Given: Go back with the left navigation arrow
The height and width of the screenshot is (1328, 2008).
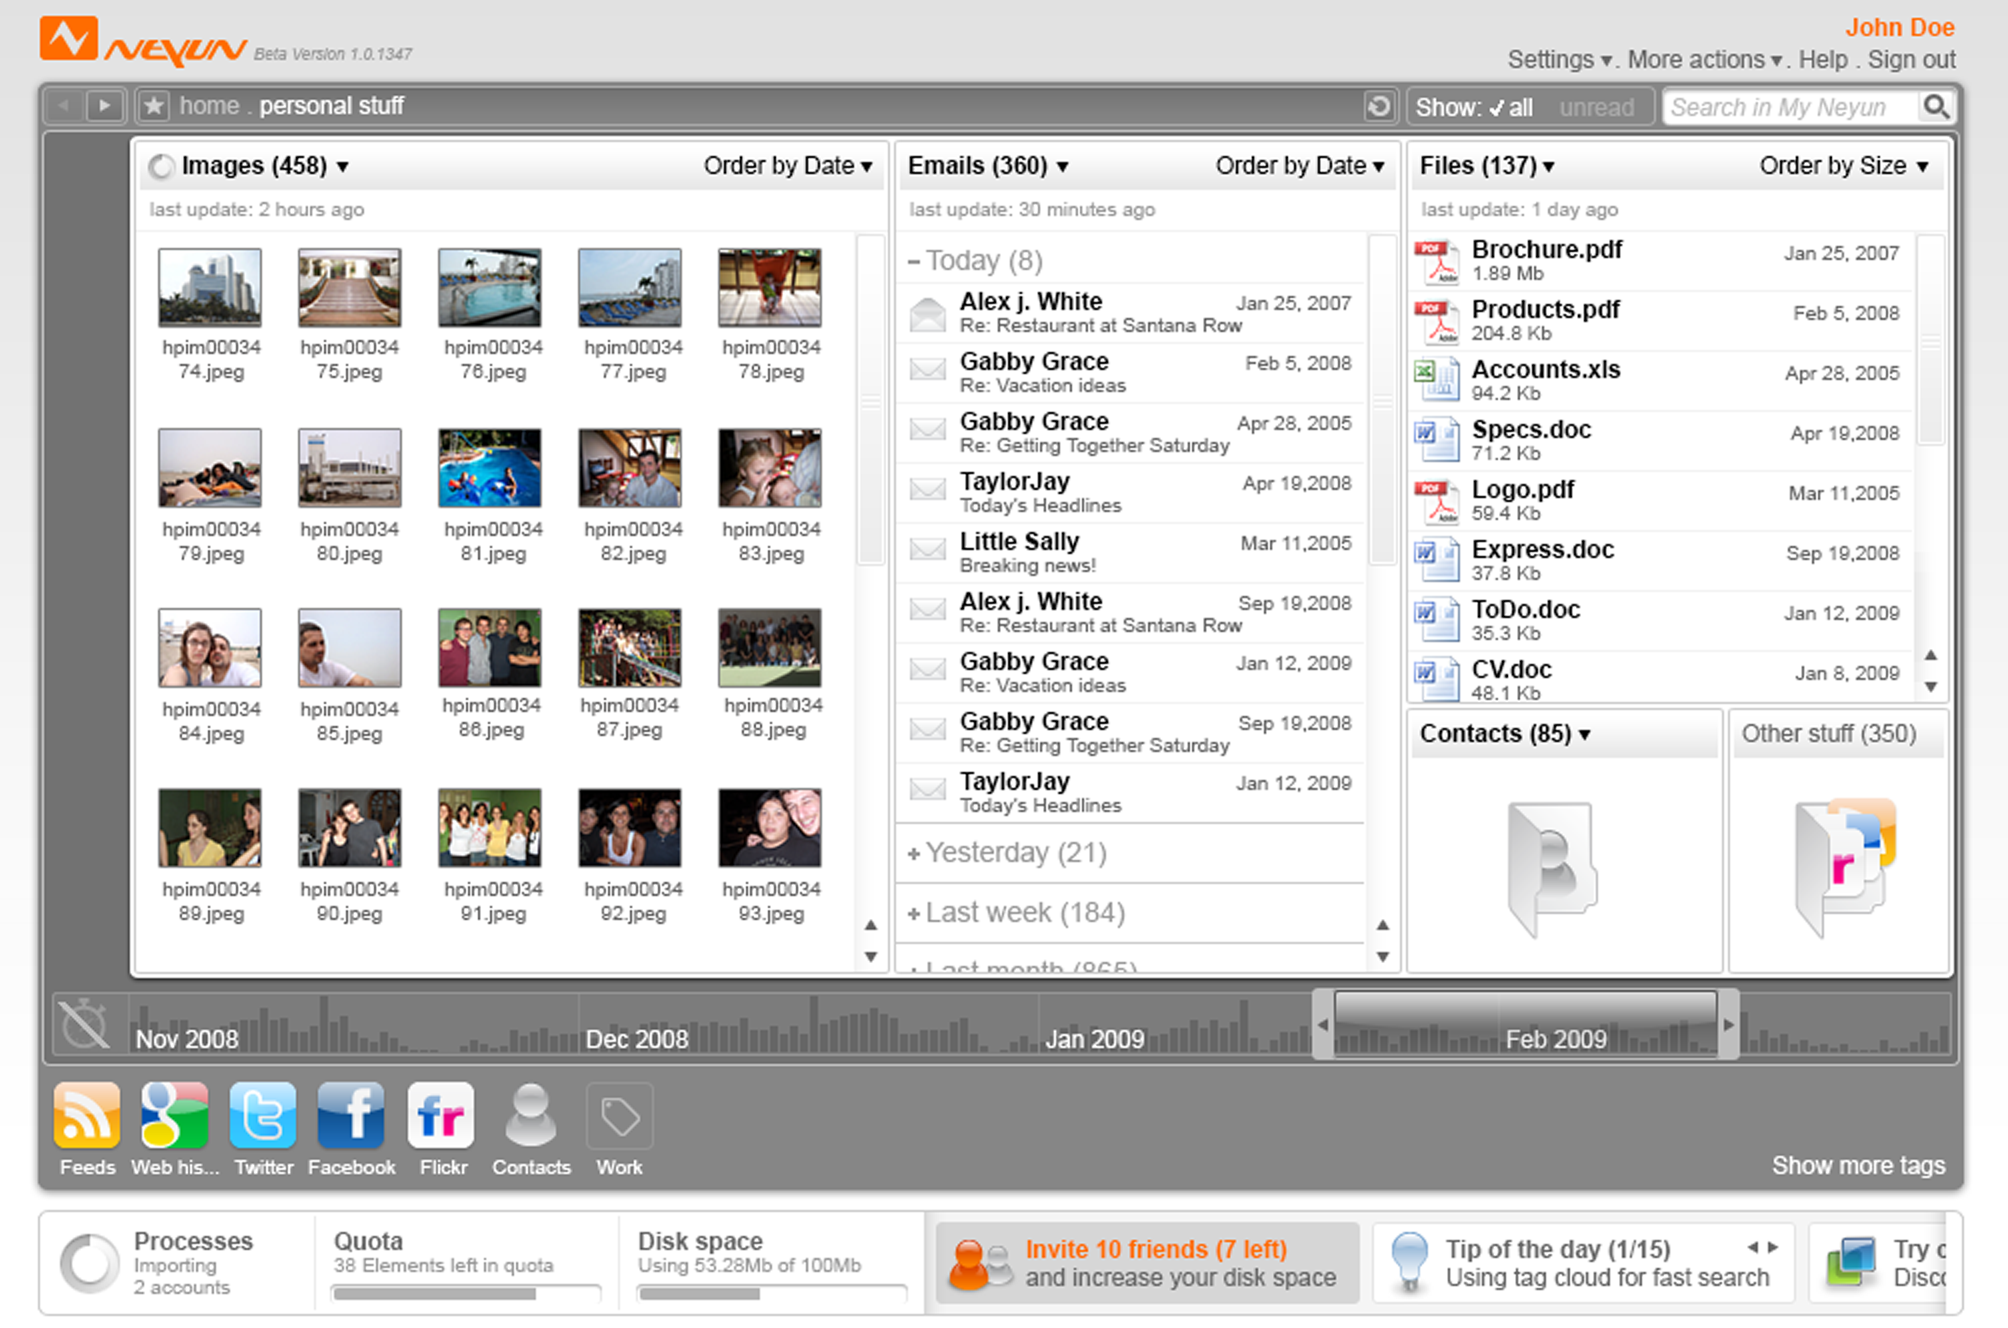Looking at the screenshot, I should pyautogui.click(x=65, y=105).
